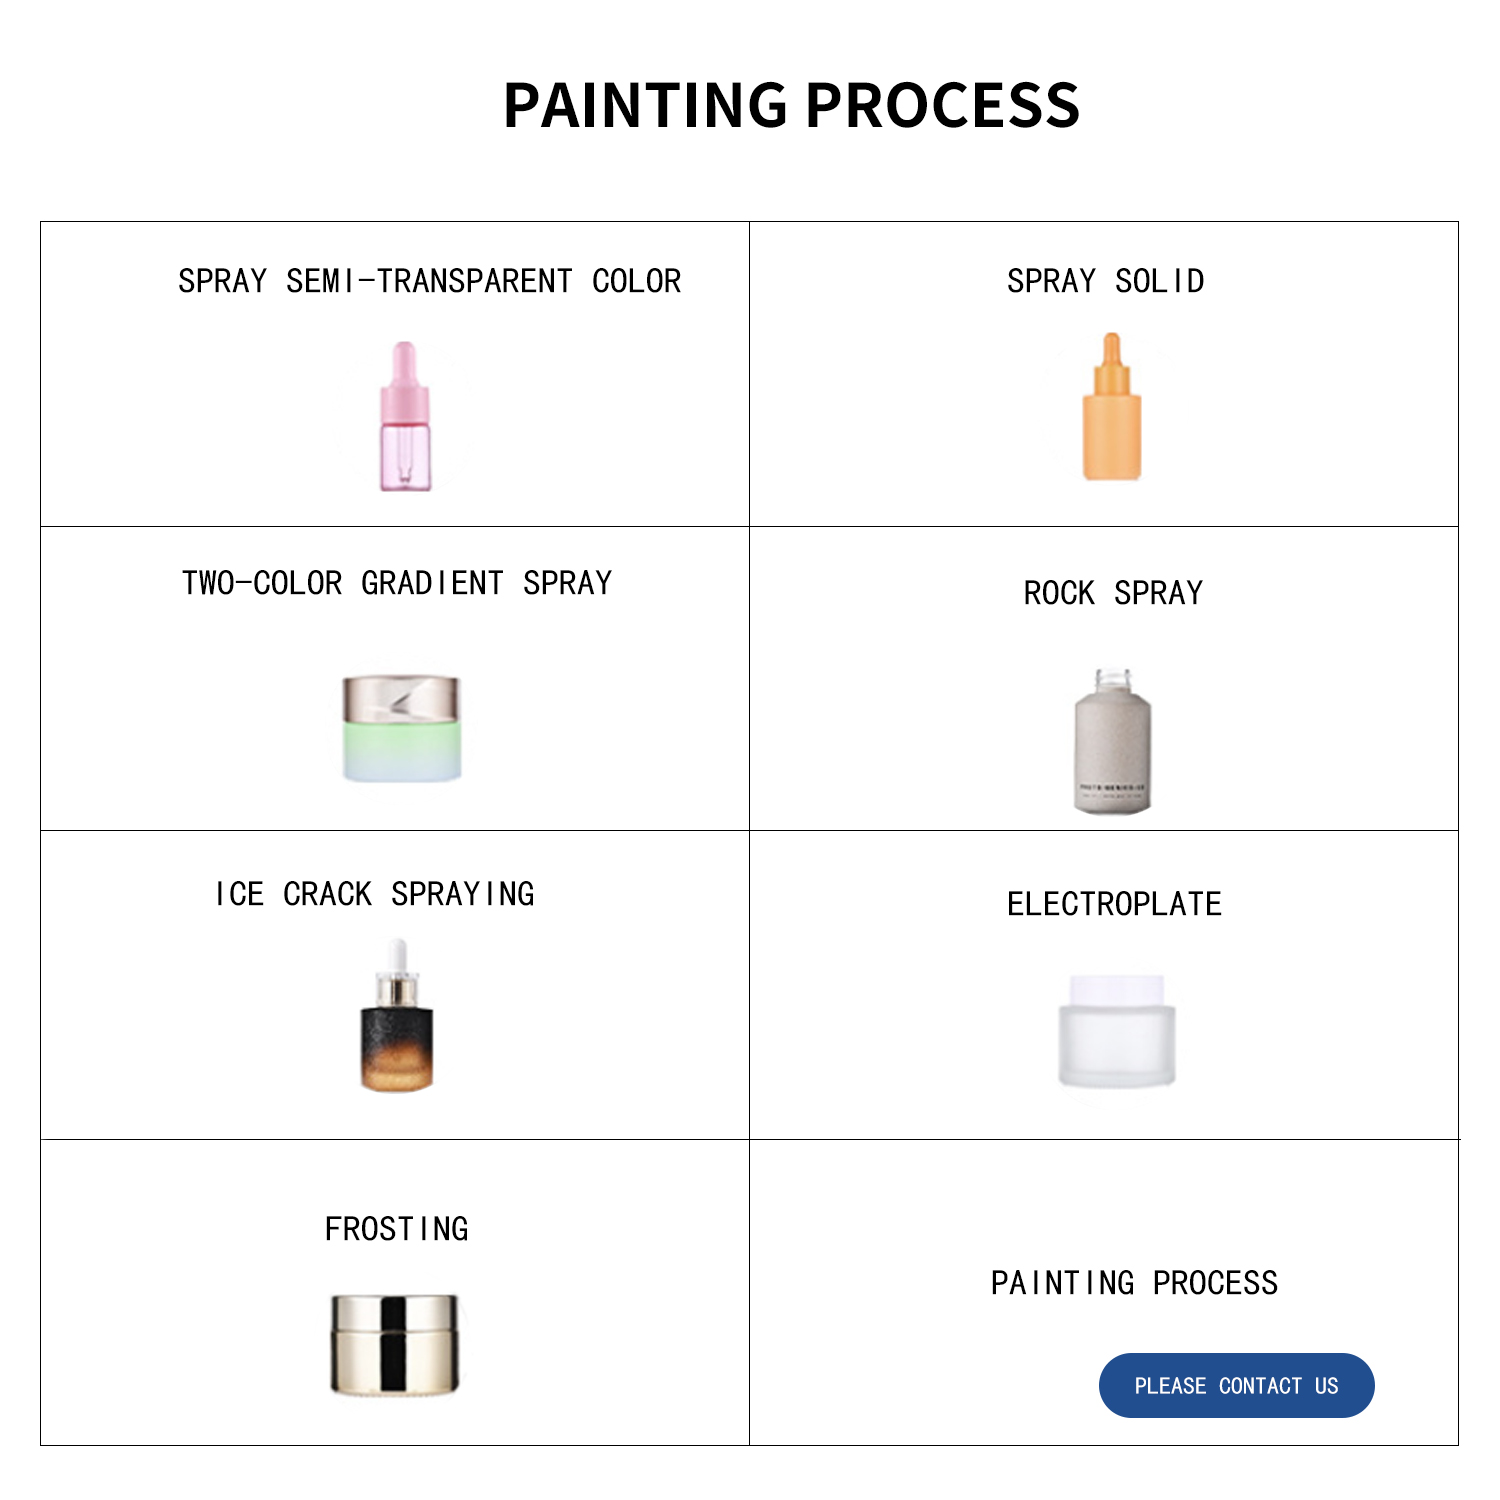Select the orange solid spray dropper bottle
Viewport: 1500px width, 1500px height.
(1111, 410)
